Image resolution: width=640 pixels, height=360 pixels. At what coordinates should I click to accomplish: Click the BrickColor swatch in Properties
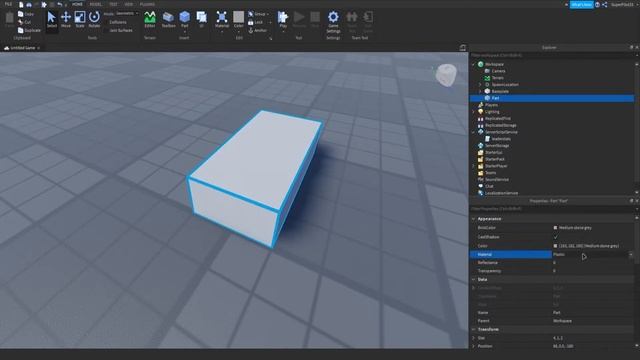[x=555, y=228]
